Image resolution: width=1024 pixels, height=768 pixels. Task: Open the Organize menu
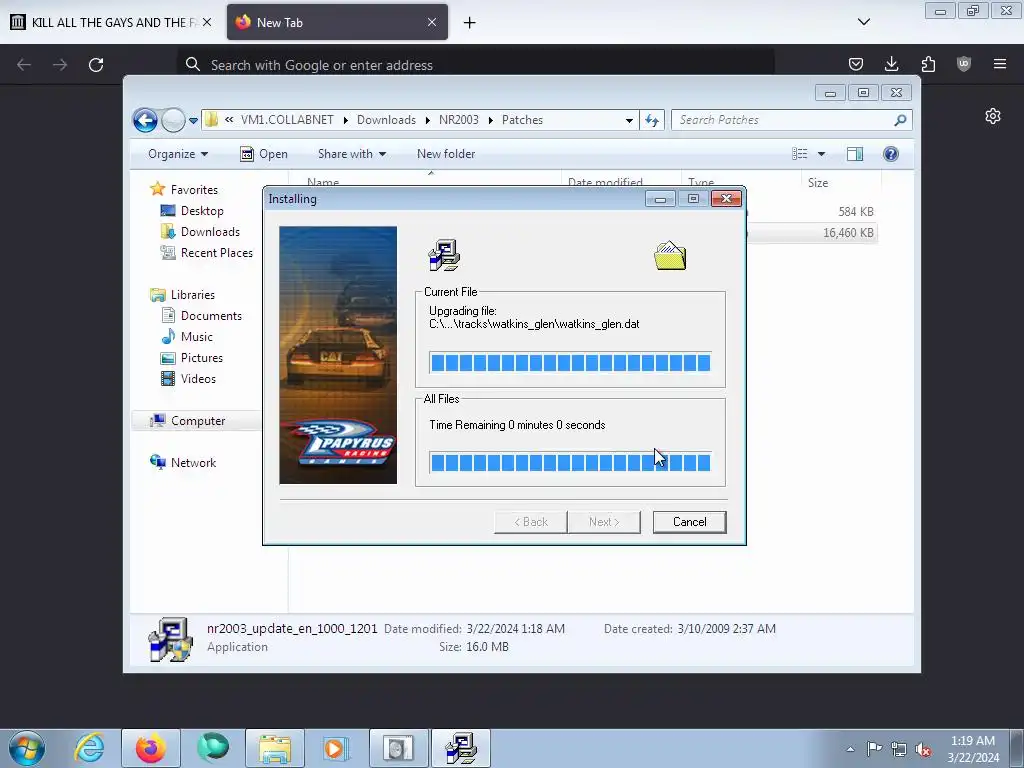(x=178, y=154)
